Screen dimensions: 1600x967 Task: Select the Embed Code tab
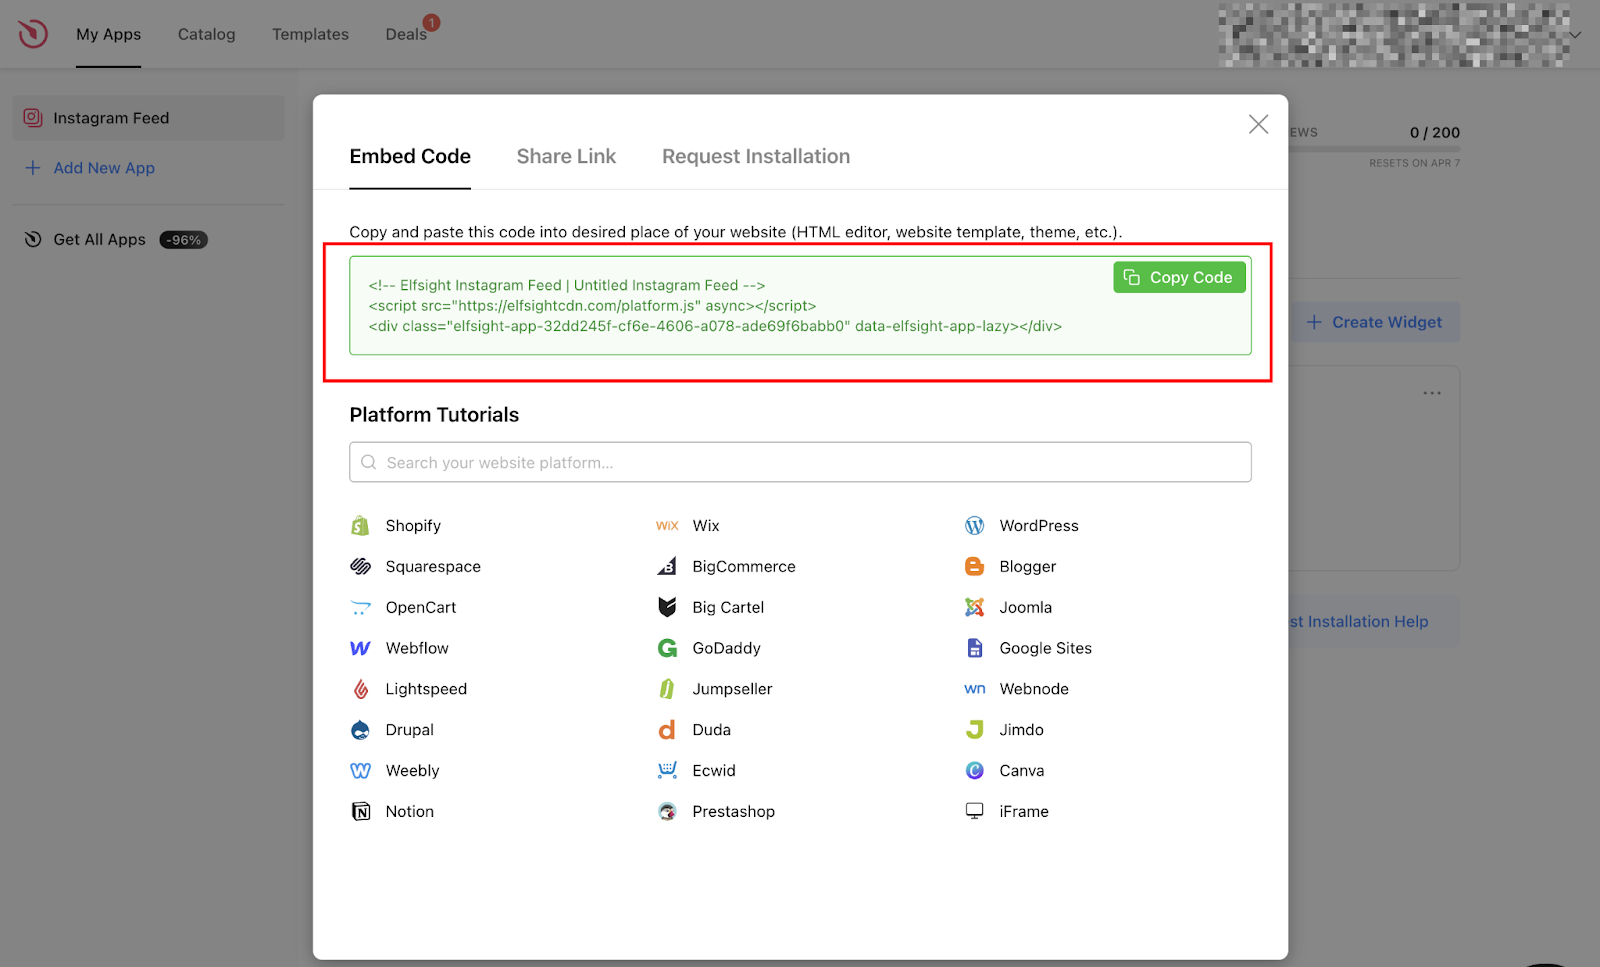[410, 157]
